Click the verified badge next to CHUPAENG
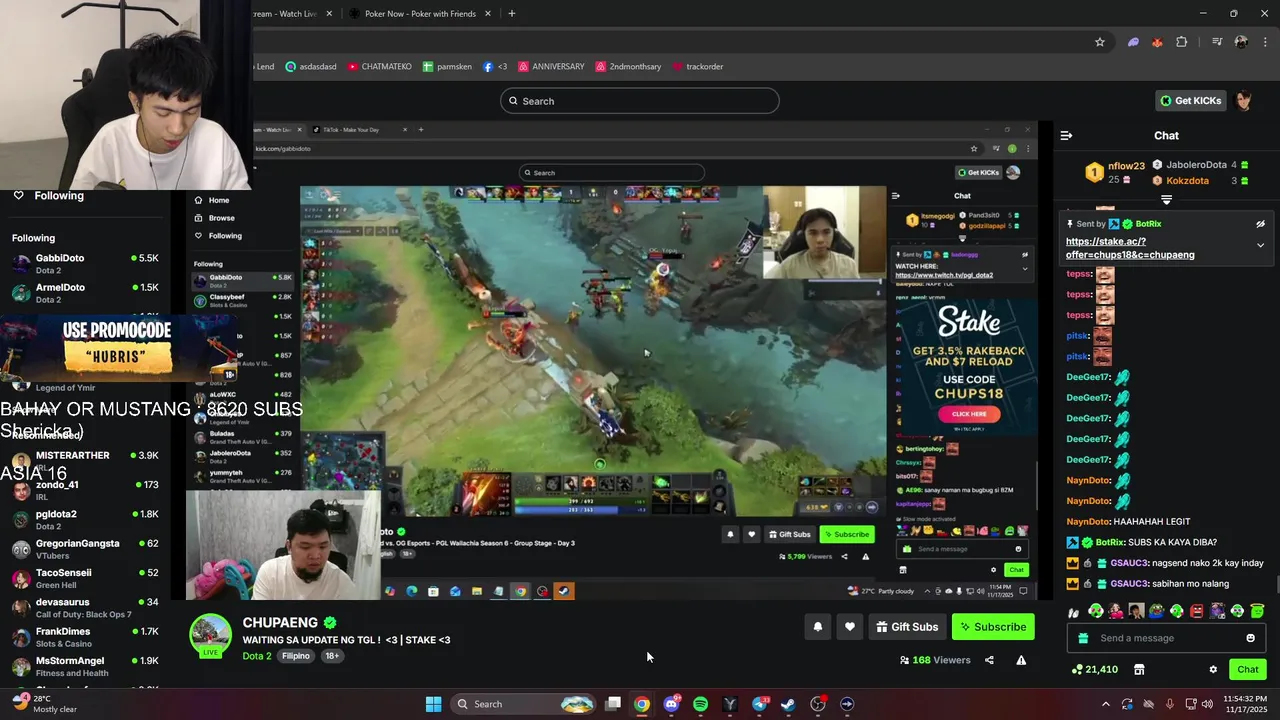The height and width of the screenshot is (720, 1280). (330, 622)
